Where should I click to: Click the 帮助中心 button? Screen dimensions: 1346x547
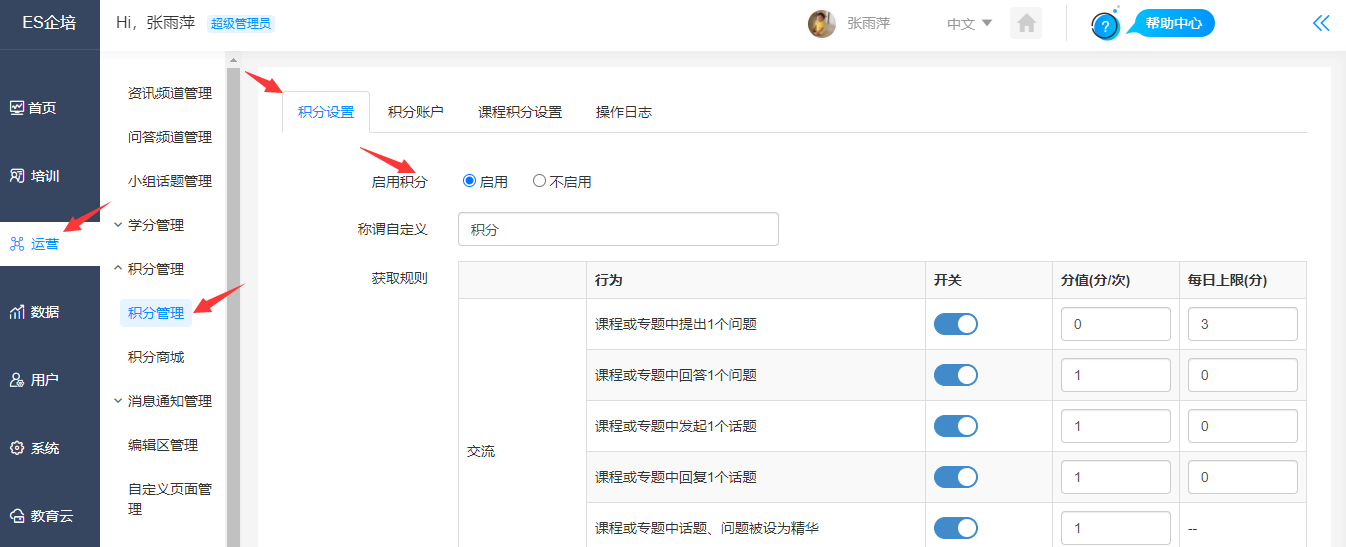point(1173,23)
